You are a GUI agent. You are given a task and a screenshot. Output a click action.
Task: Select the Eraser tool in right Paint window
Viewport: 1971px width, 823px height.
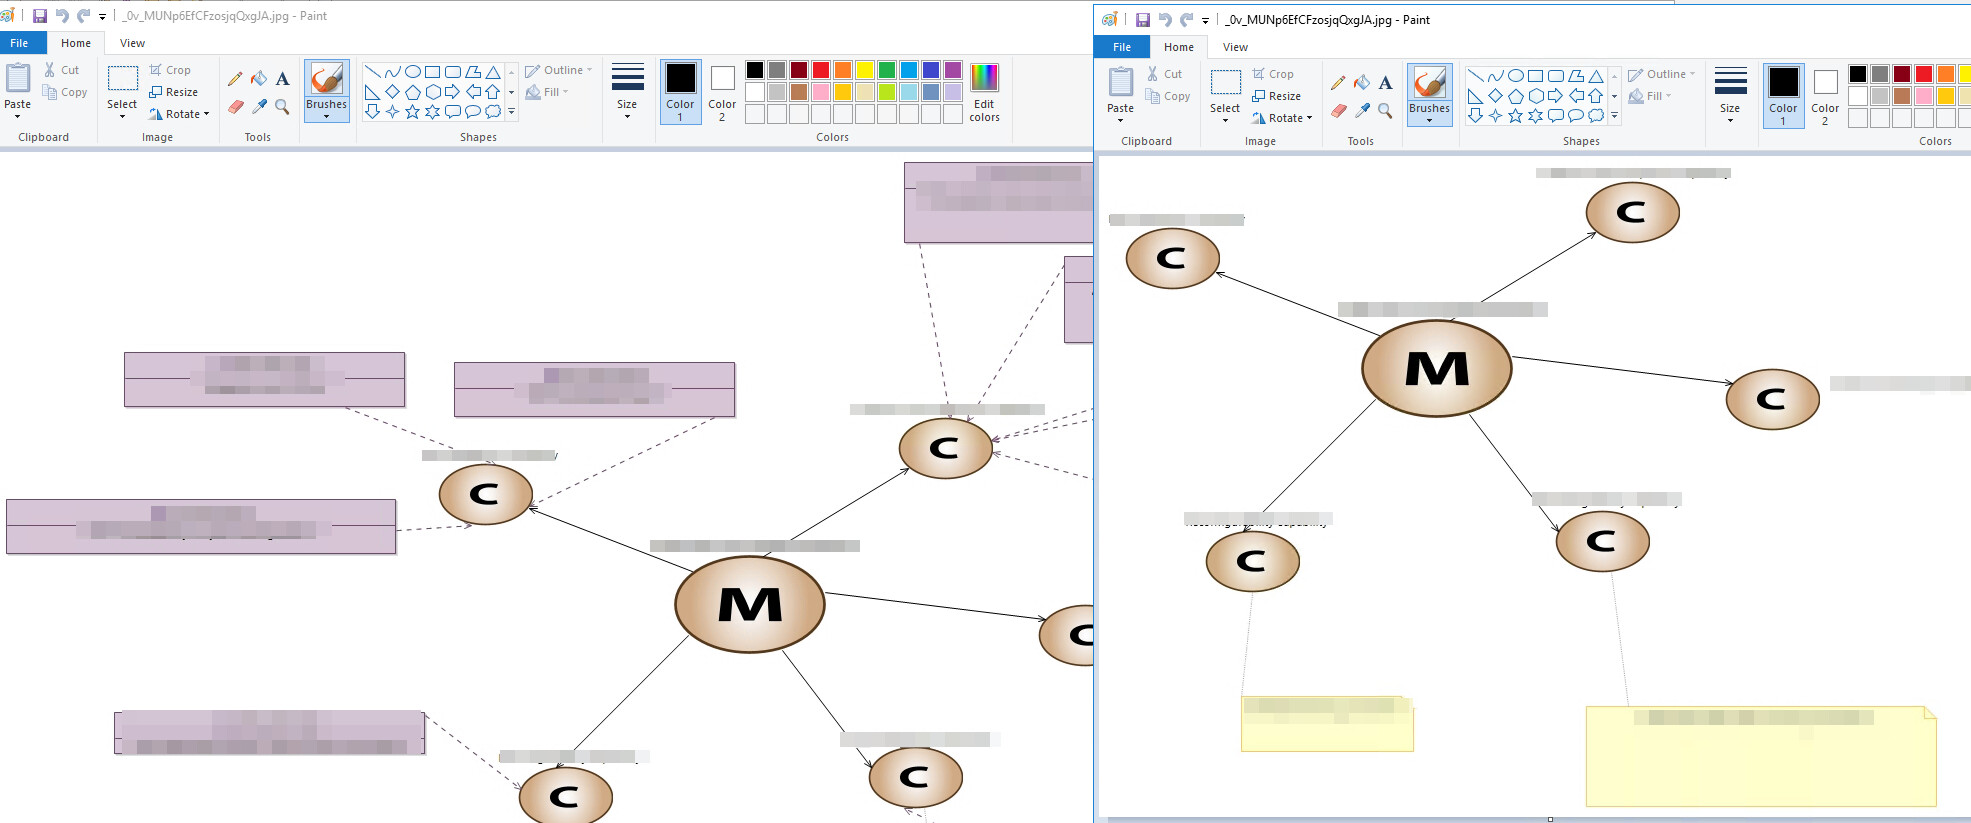1339,111
